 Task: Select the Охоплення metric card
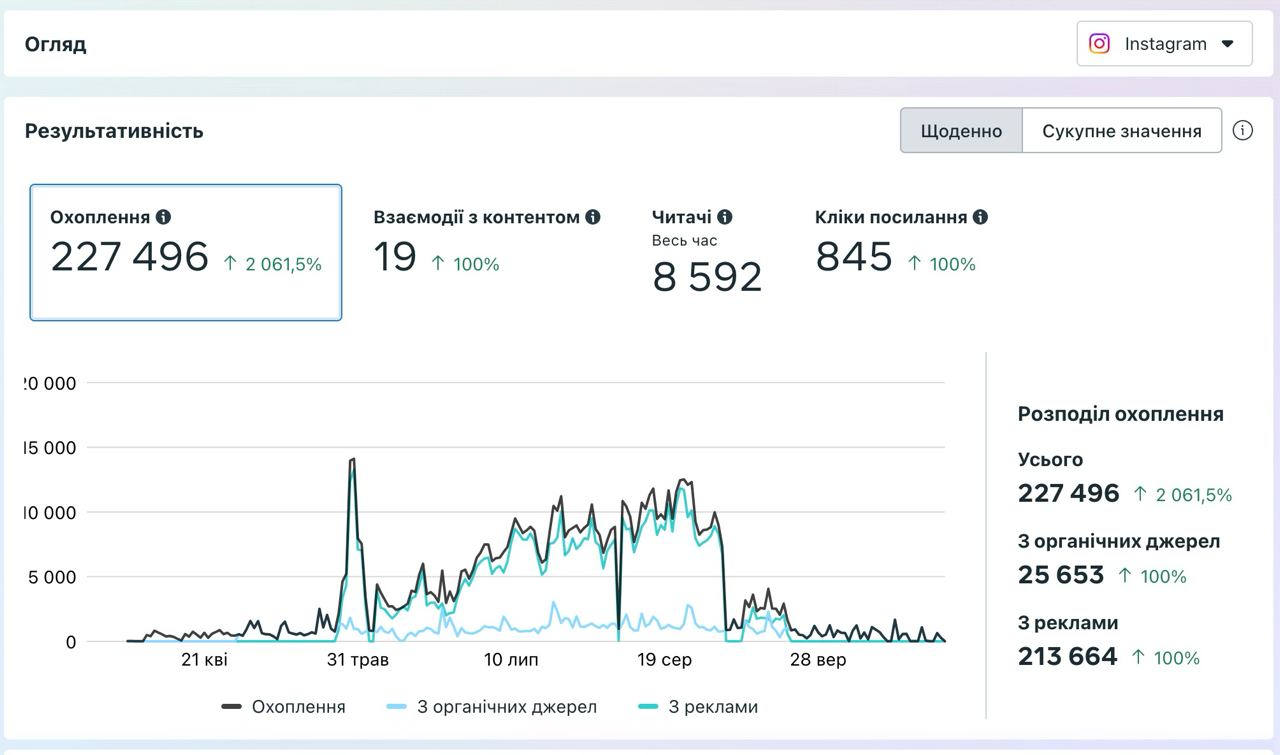pyautogui.click(x=186, y=252)
